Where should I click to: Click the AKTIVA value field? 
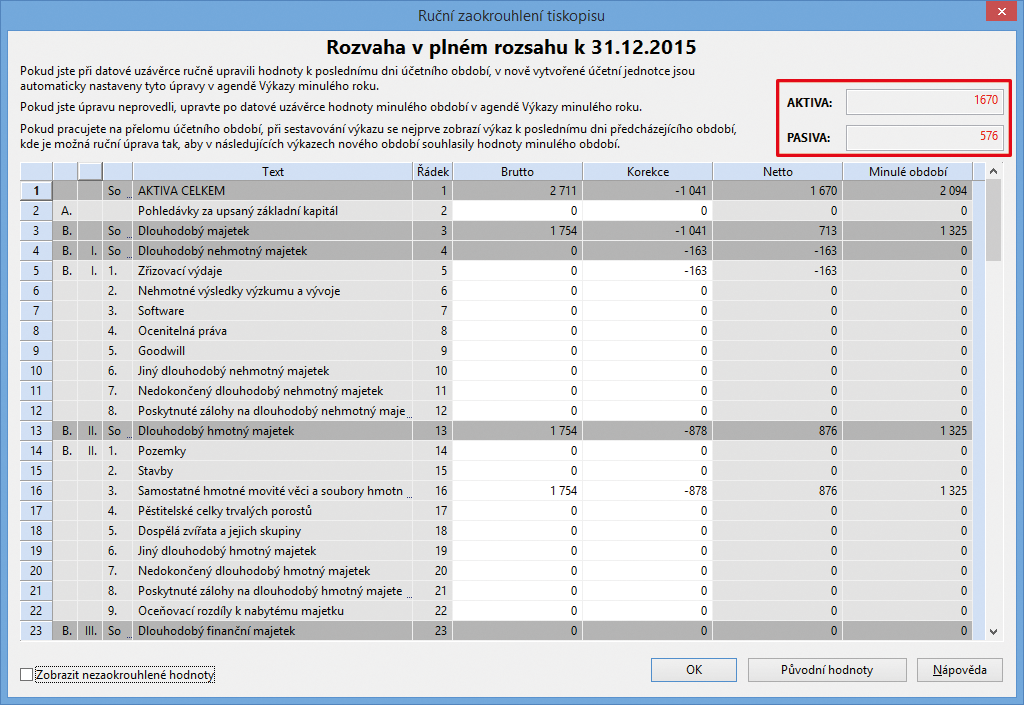coord(923,101)
